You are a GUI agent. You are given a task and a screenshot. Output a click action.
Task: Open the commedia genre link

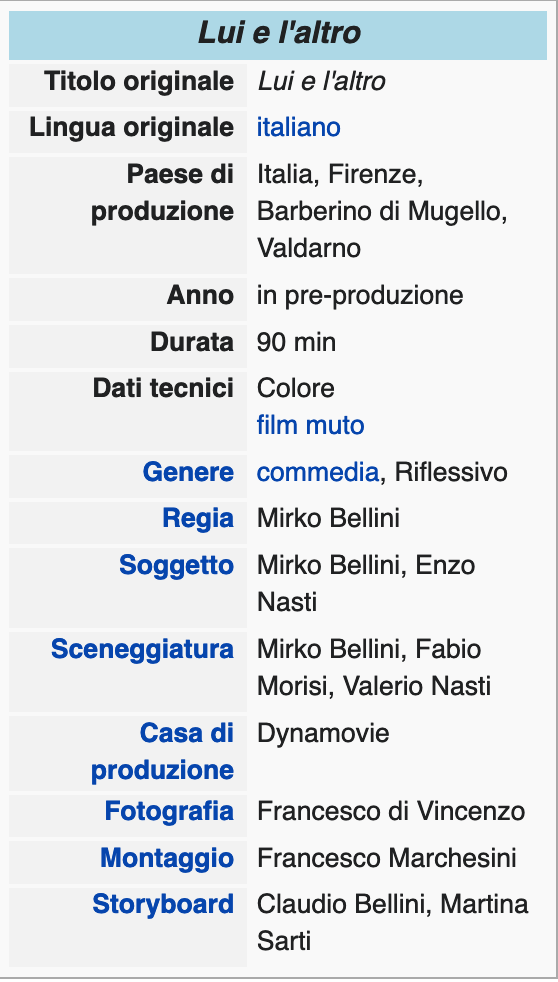pyautogui.click(x=318, y=472)
